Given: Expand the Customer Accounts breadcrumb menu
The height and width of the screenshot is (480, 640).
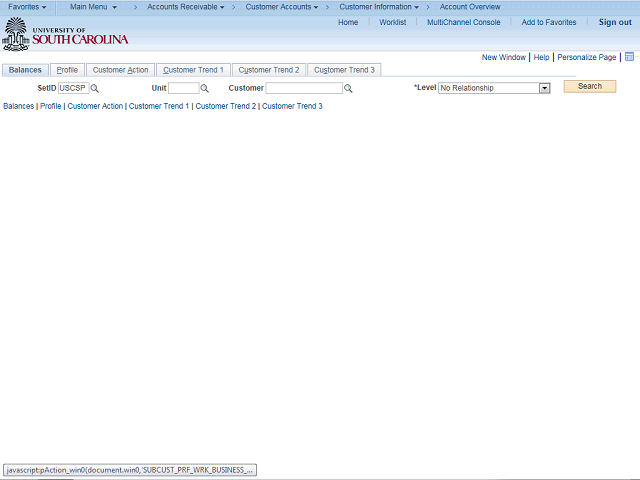Looking at the screenshot, I should 282,7.
